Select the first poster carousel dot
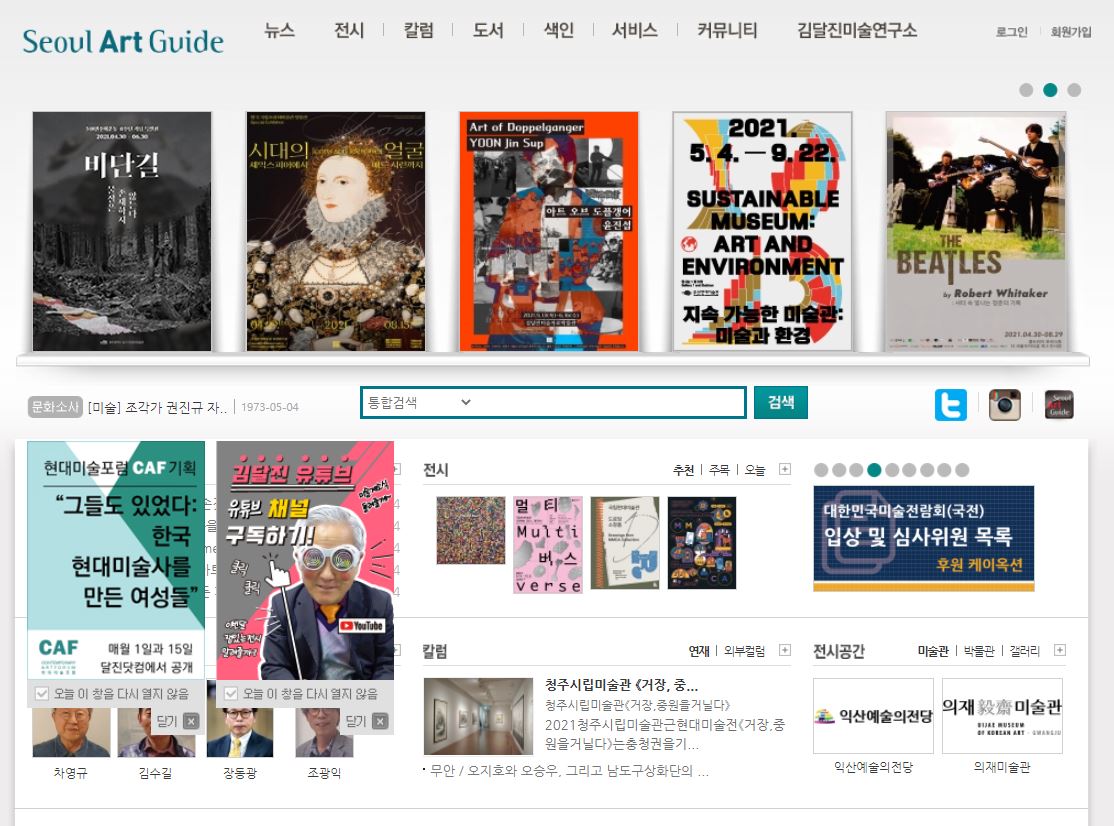1114x826 pixels. [x=1026, y=90]
